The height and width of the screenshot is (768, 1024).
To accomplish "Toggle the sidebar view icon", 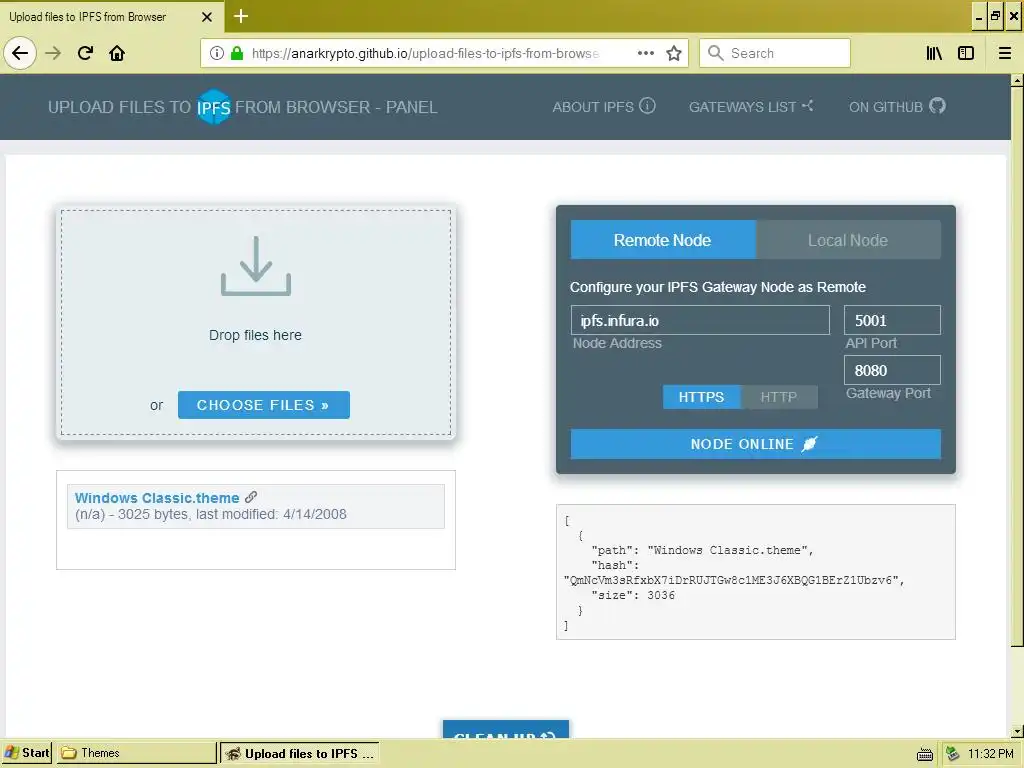I will tap(966, 53).
